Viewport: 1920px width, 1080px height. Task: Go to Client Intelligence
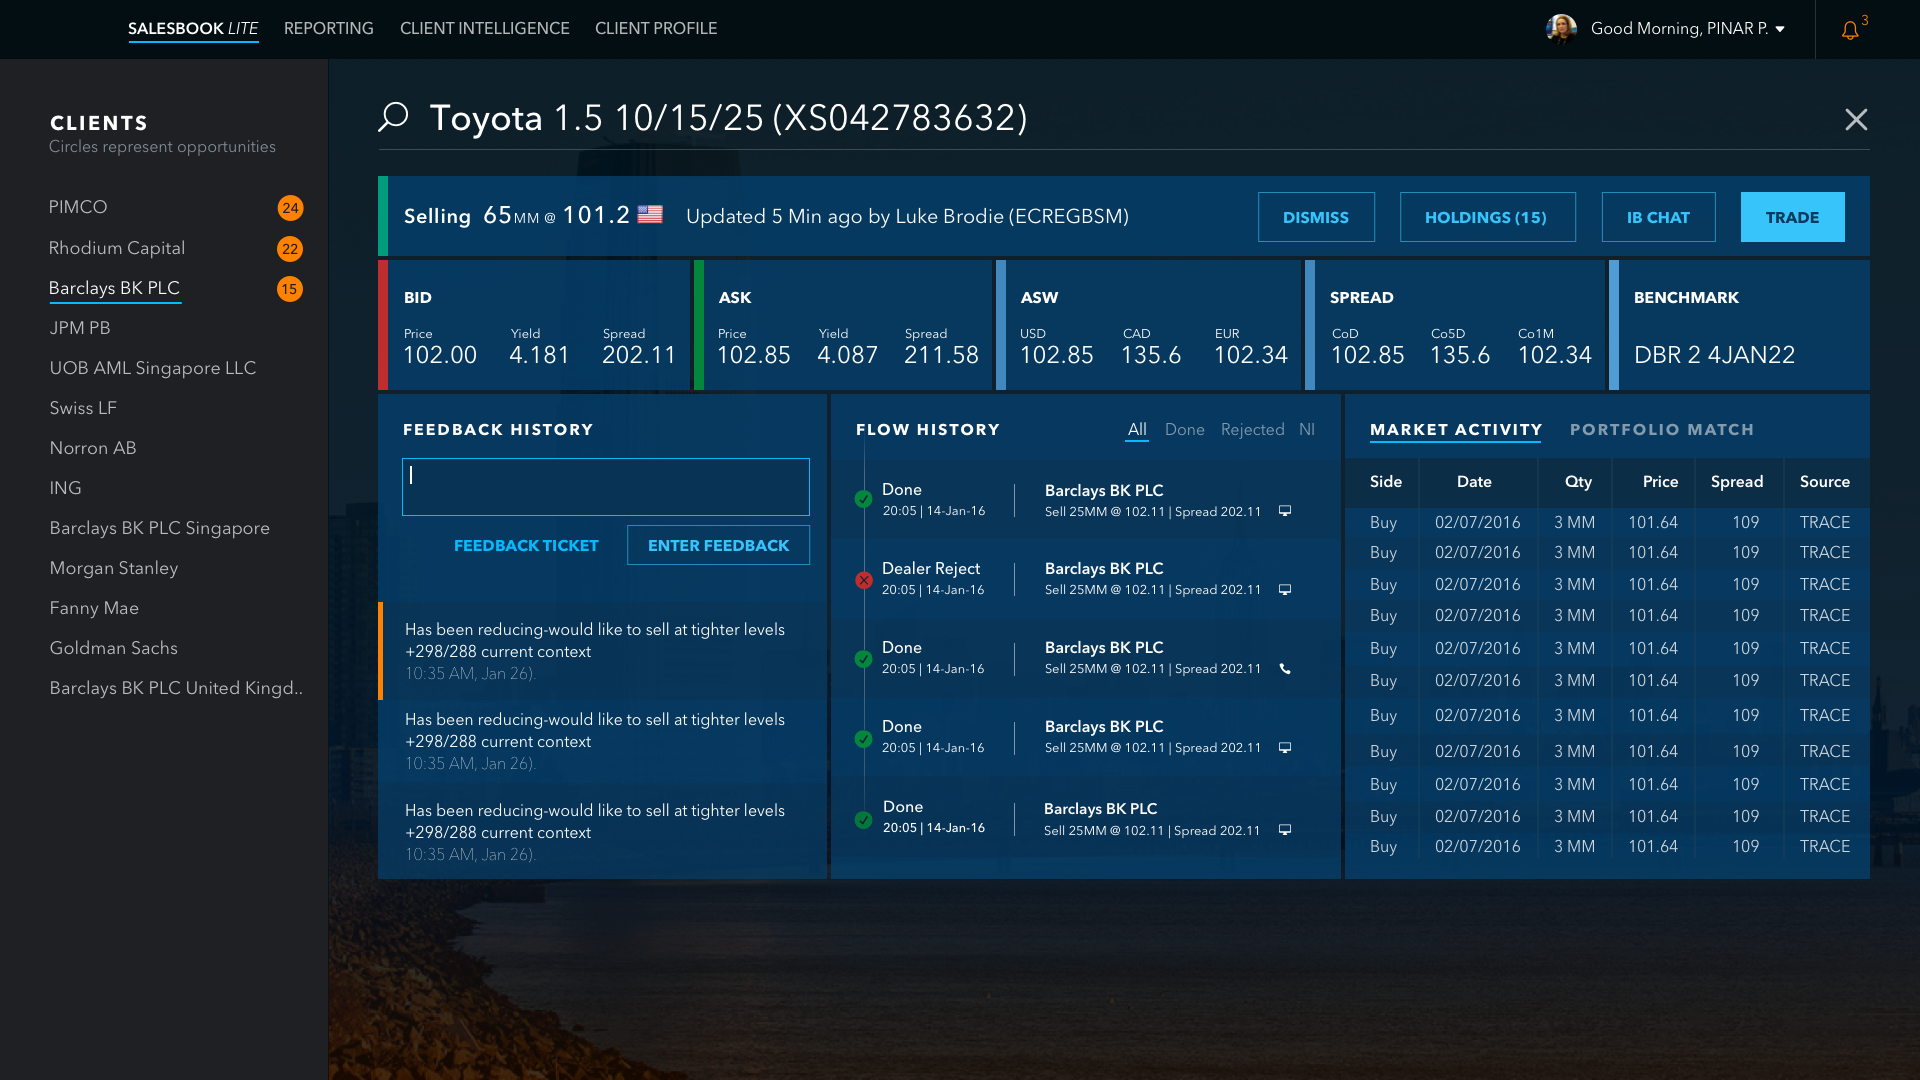[x=485, y=29]
